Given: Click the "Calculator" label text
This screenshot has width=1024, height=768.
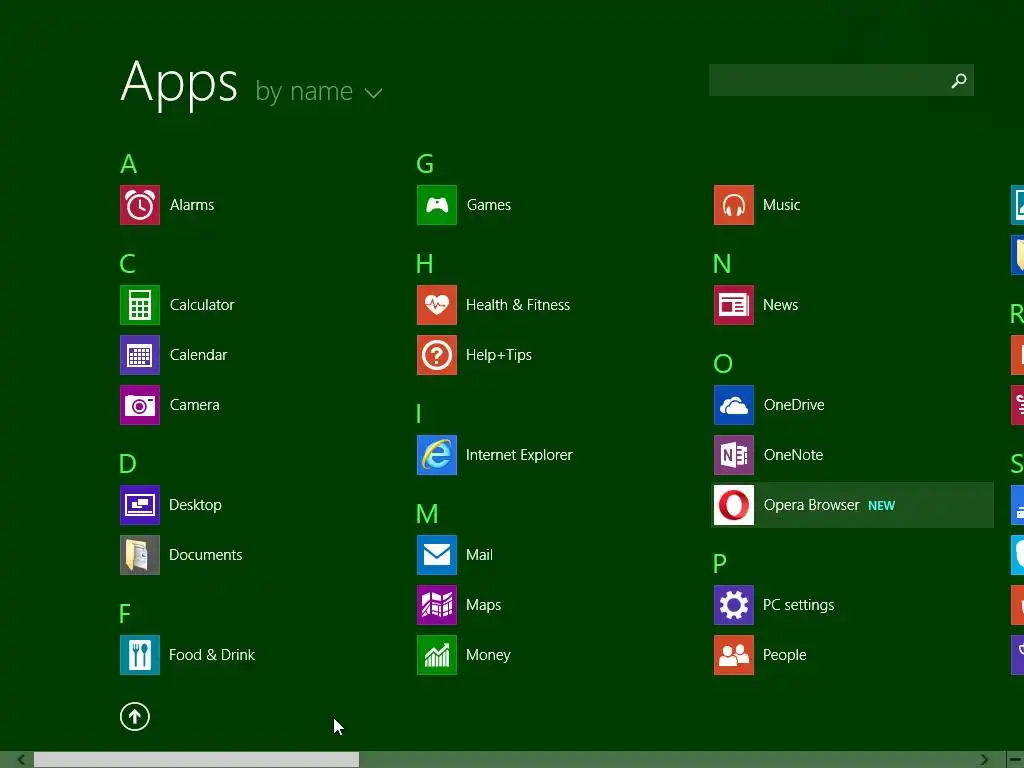Looking at the screenshot, I should tap(202, 305).
